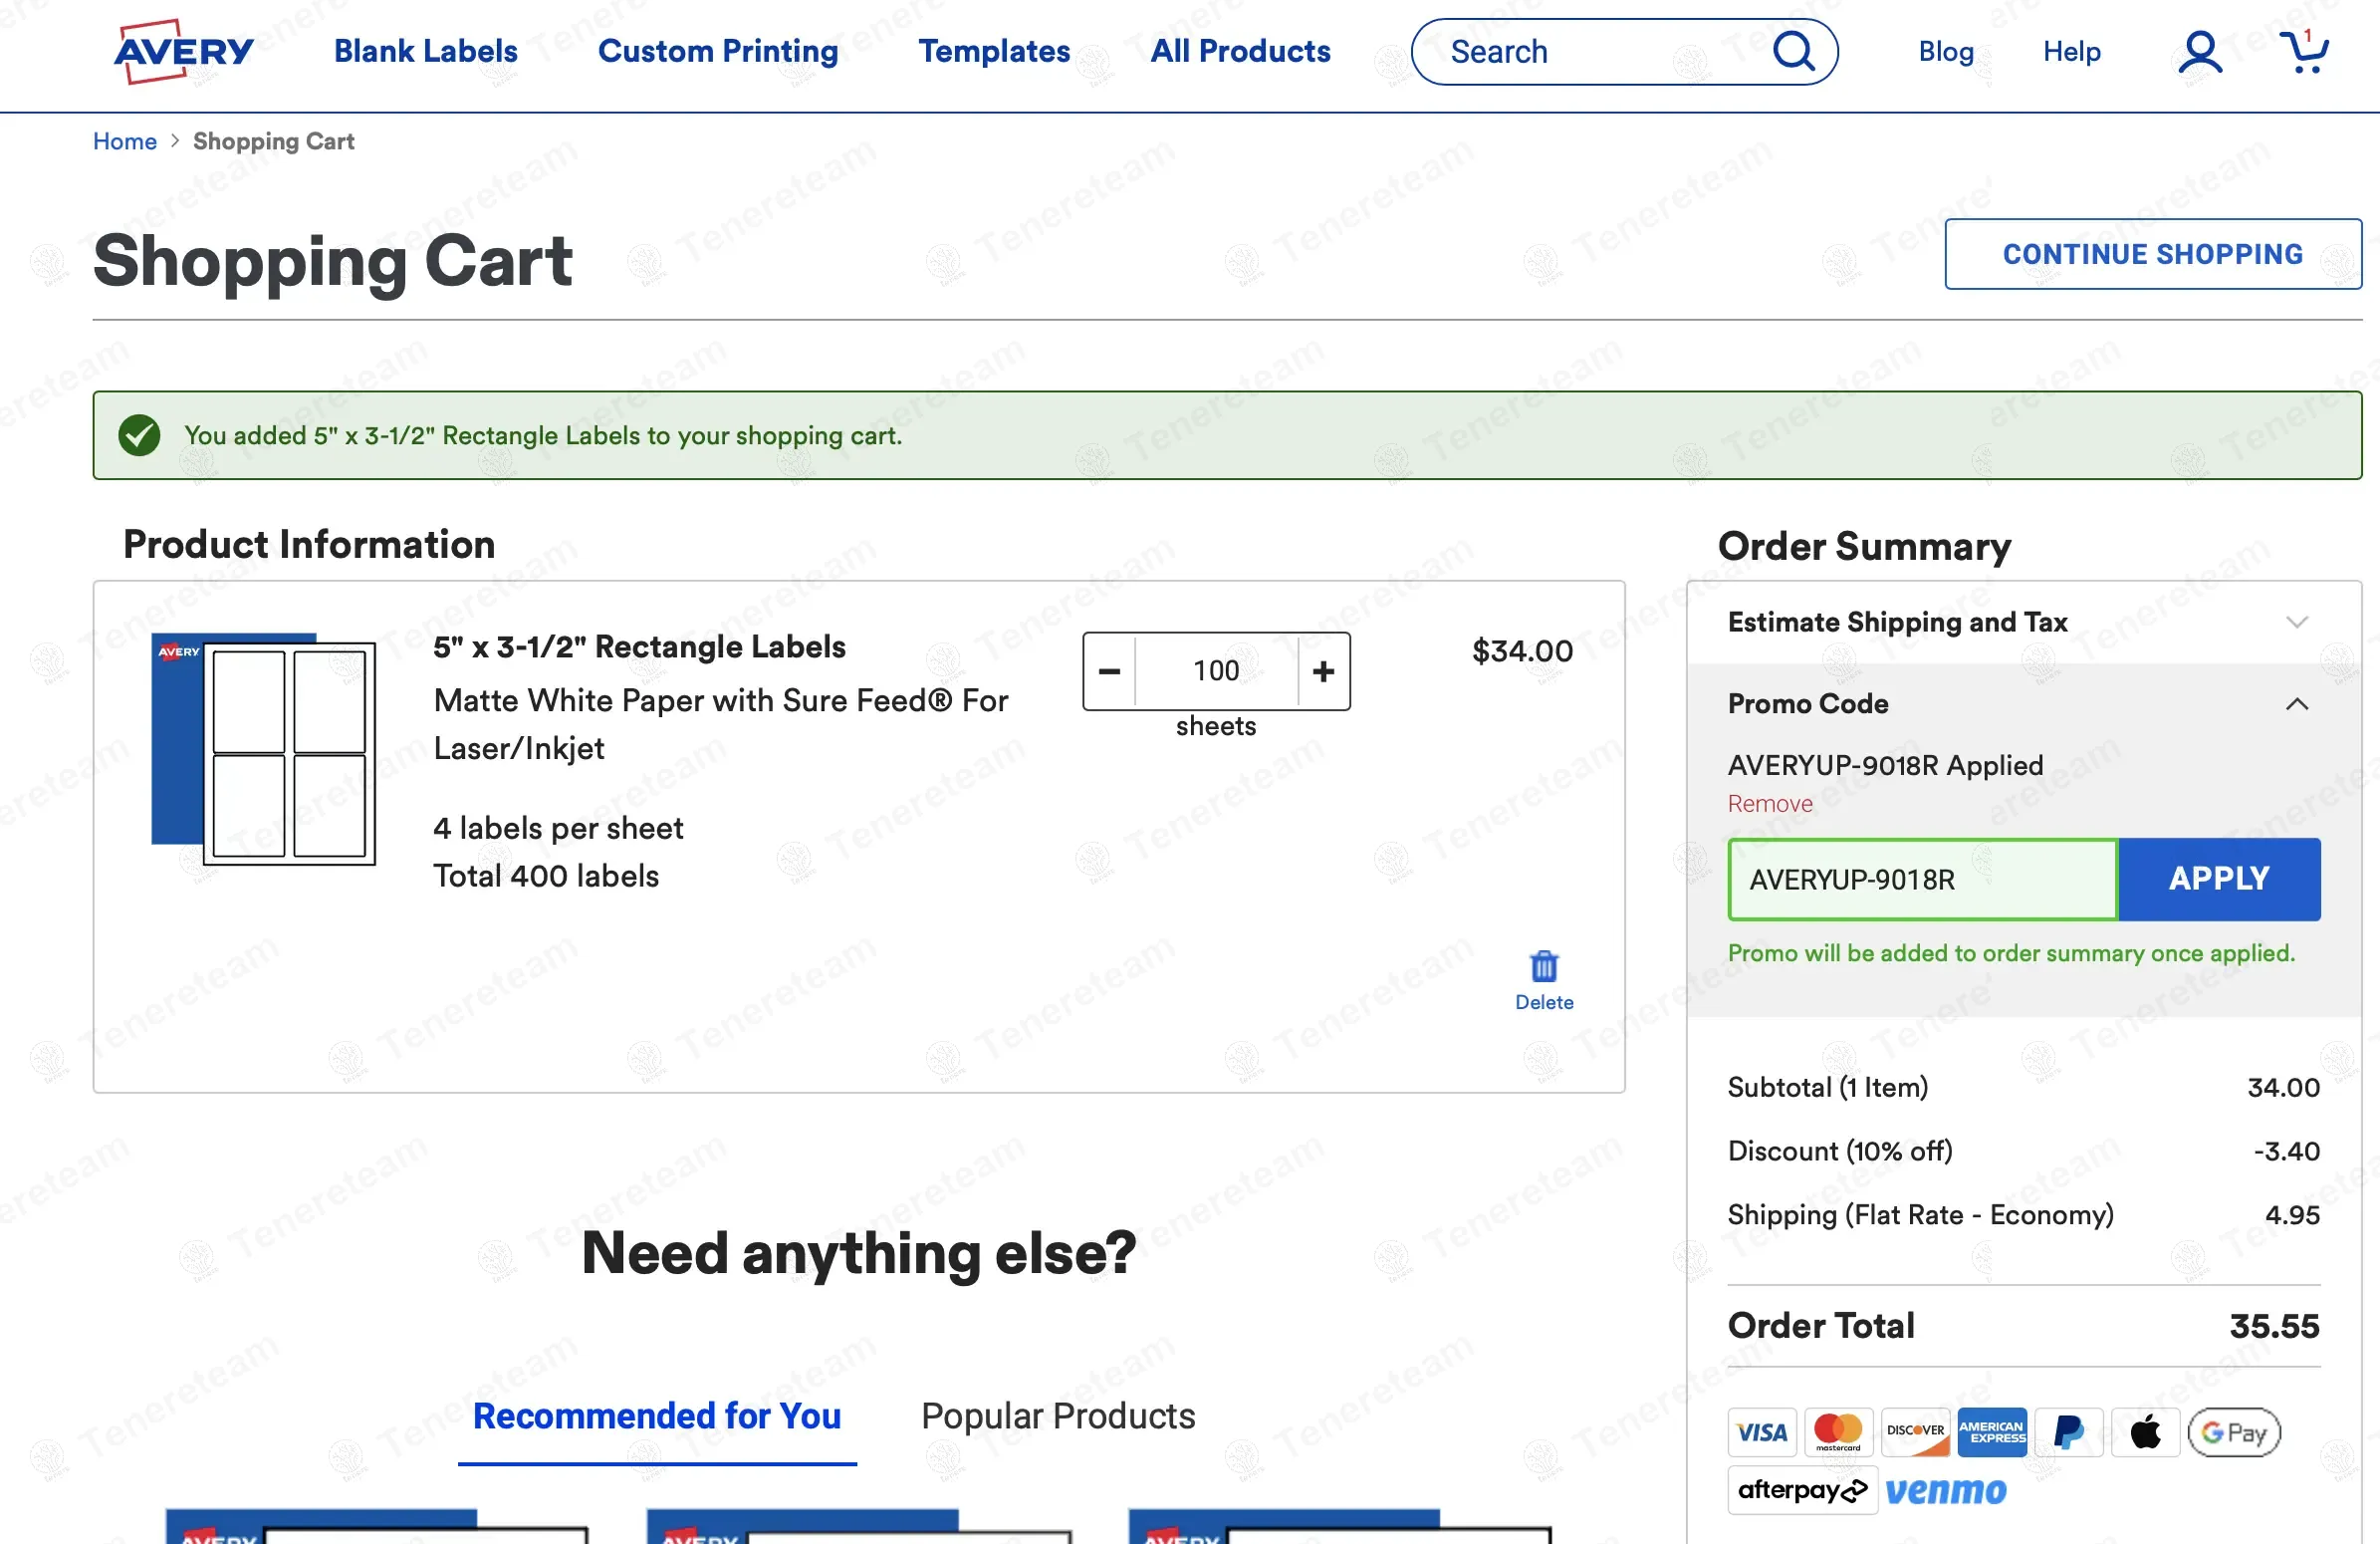The height and width of the screenshot is (1544, 2380).
Task: Remove the applied promo code
Action: (x=1769, y=803)
